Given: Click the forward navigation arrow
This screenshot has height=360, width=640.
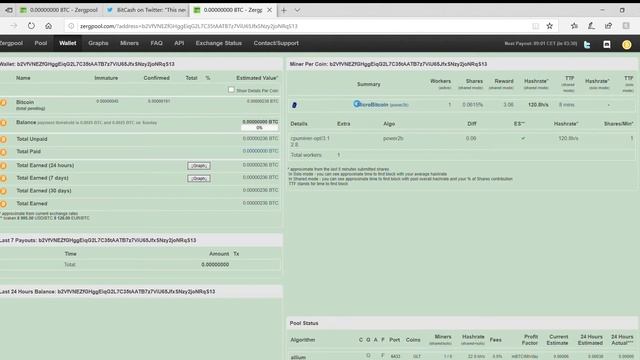Looking at the screenshot, I should point(14,26).
